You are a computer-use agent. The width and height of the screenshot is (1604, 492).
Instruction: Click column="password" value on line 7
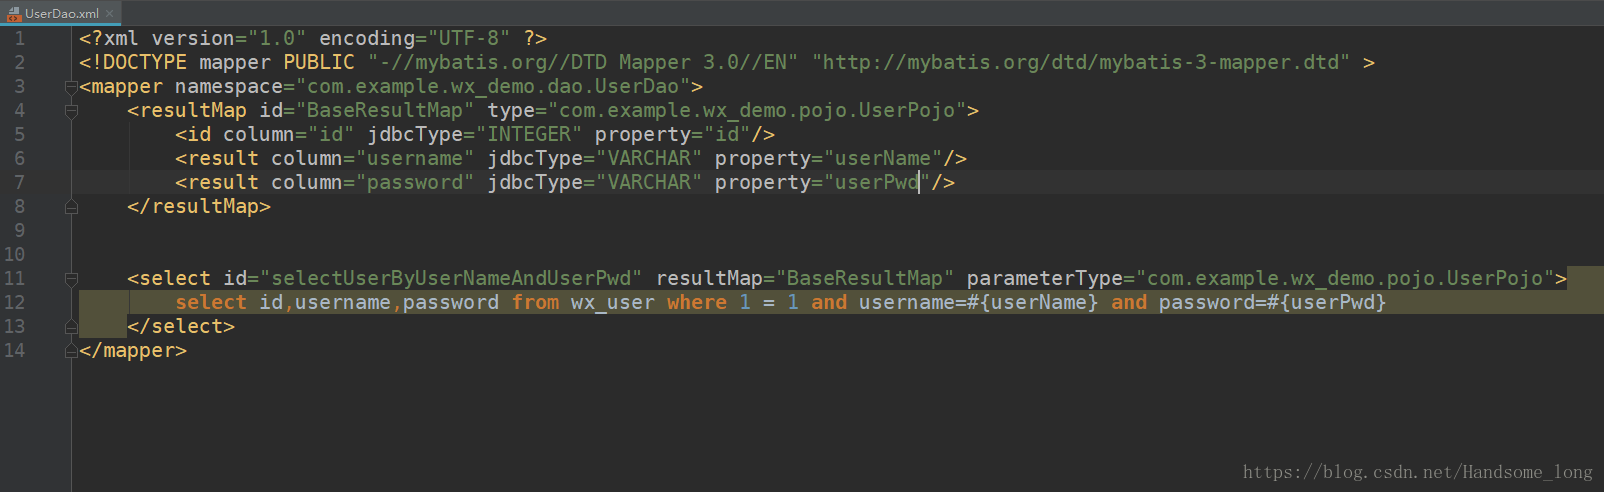(x=415, y=182)
